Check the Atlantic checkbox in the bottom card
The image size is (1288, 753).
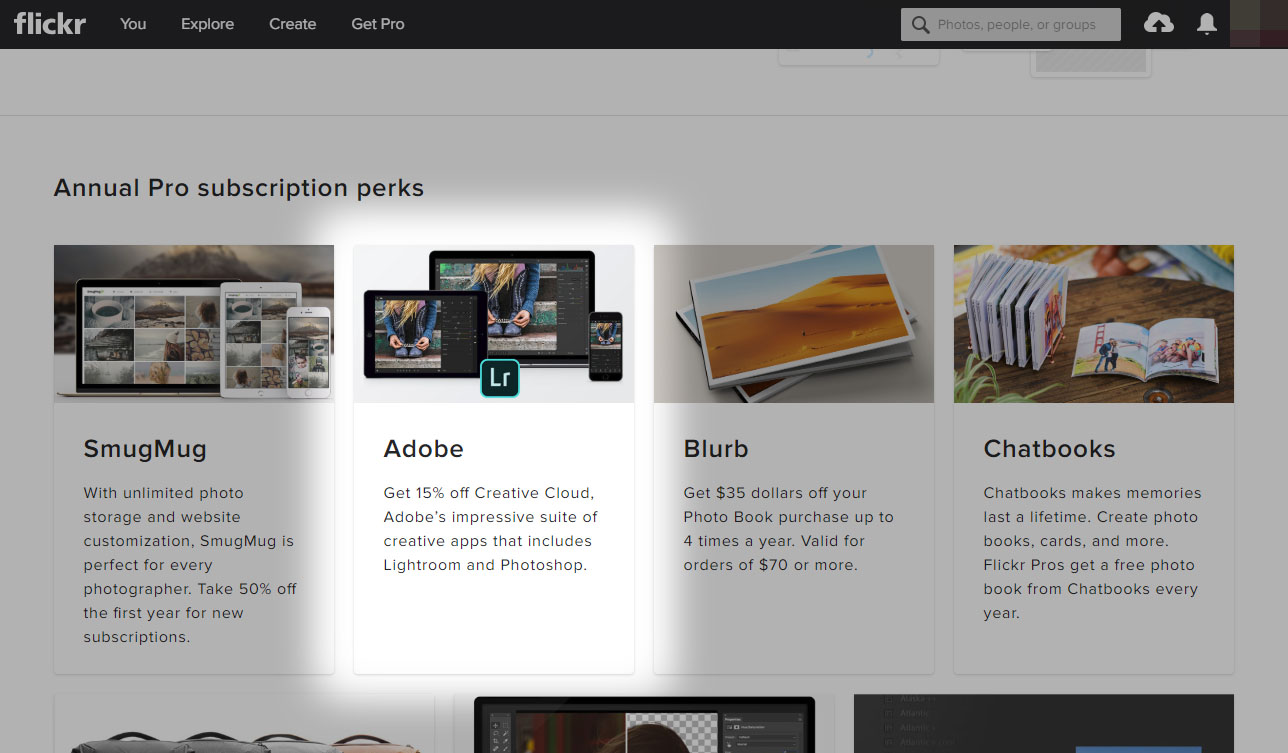pos(889,713)
